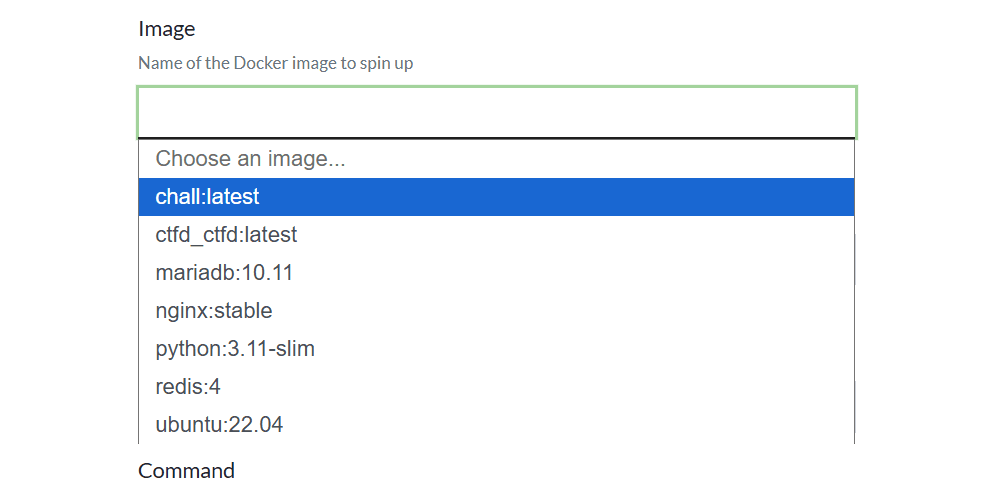Click the highlighted chall:latest entry

[x=208, y=197]
